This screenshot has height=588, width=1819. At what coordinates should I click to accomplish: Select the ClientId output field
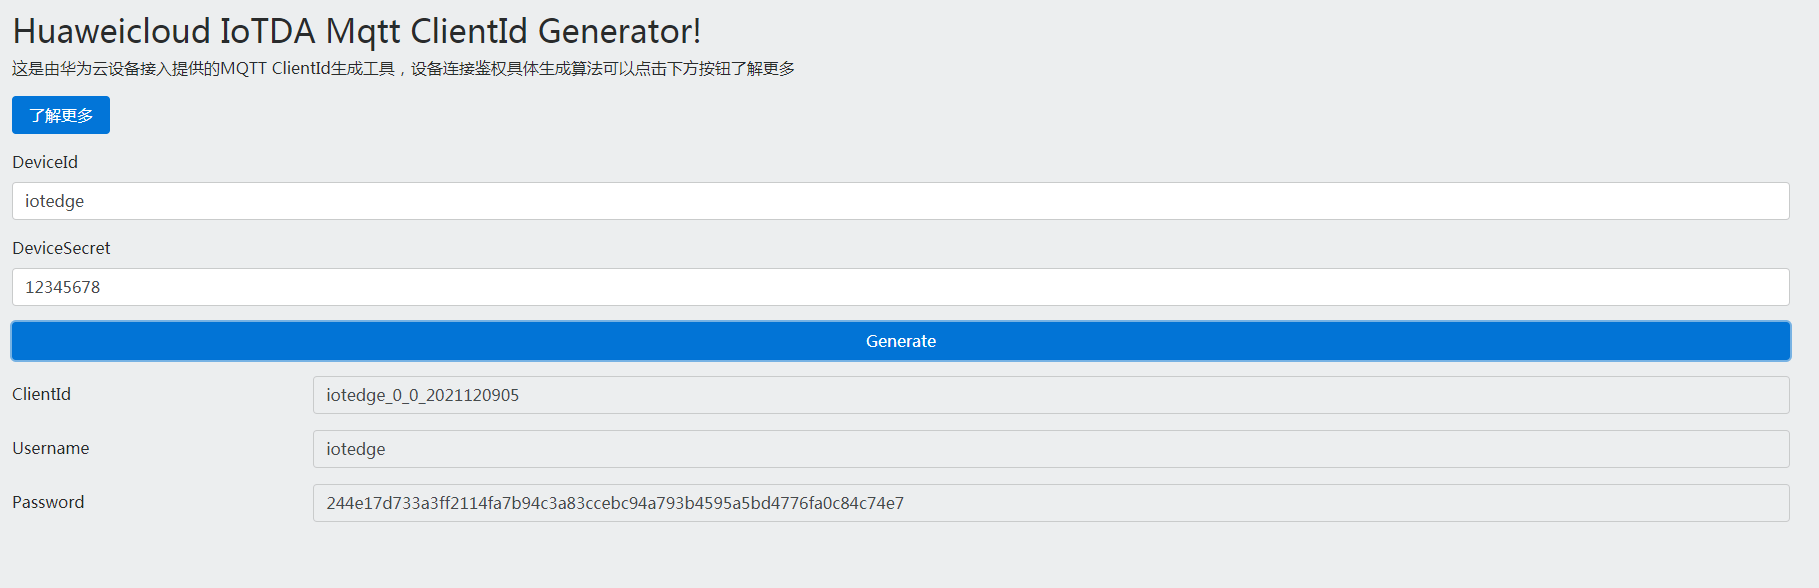tap(1050, 395)
